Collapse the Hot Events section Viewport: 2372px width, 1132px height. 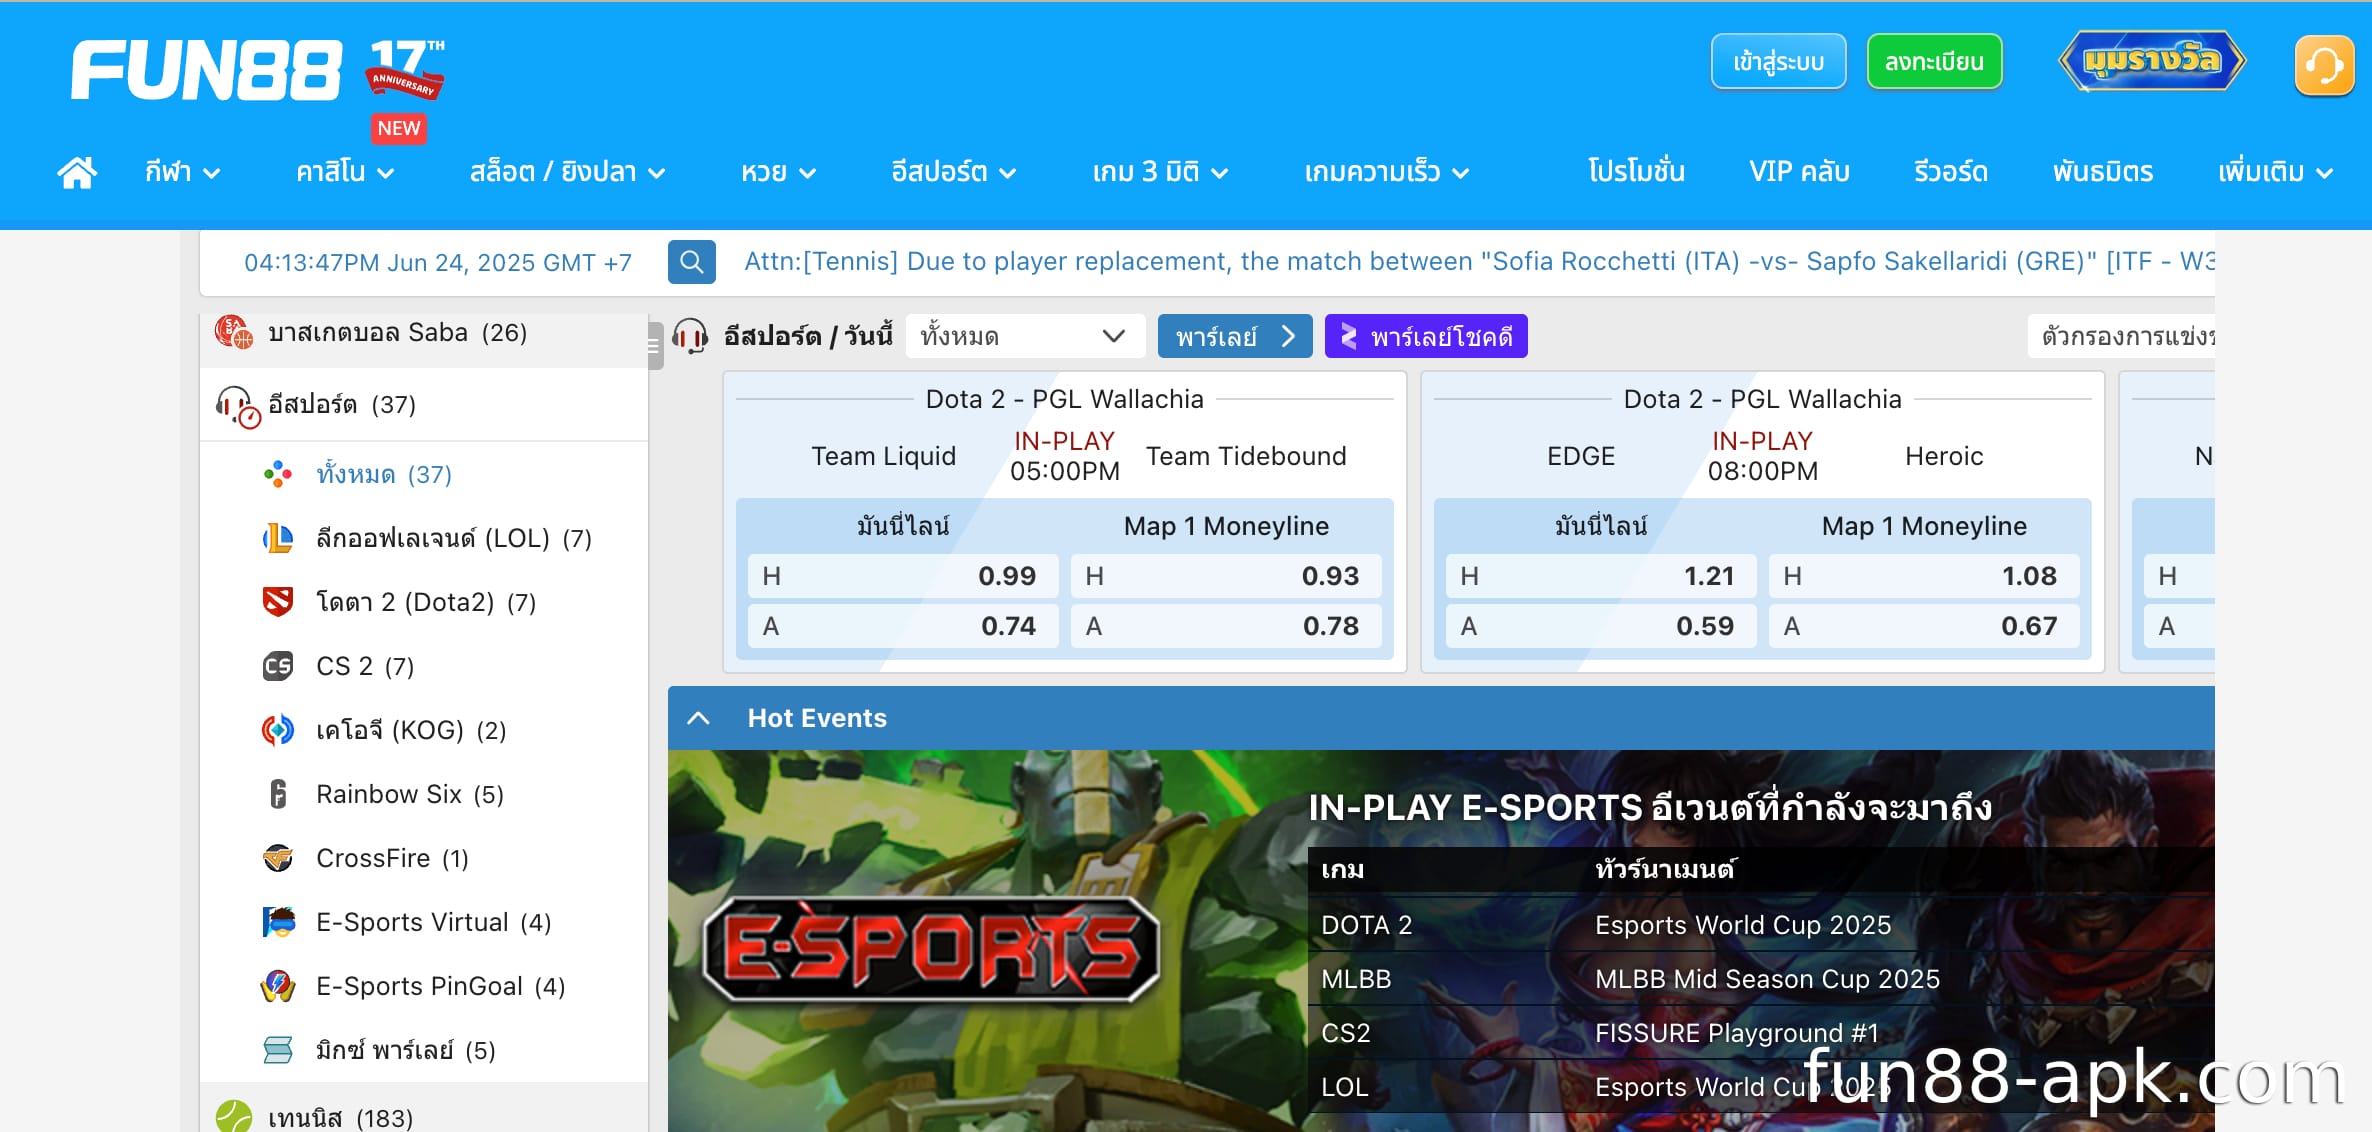point(699,718)
